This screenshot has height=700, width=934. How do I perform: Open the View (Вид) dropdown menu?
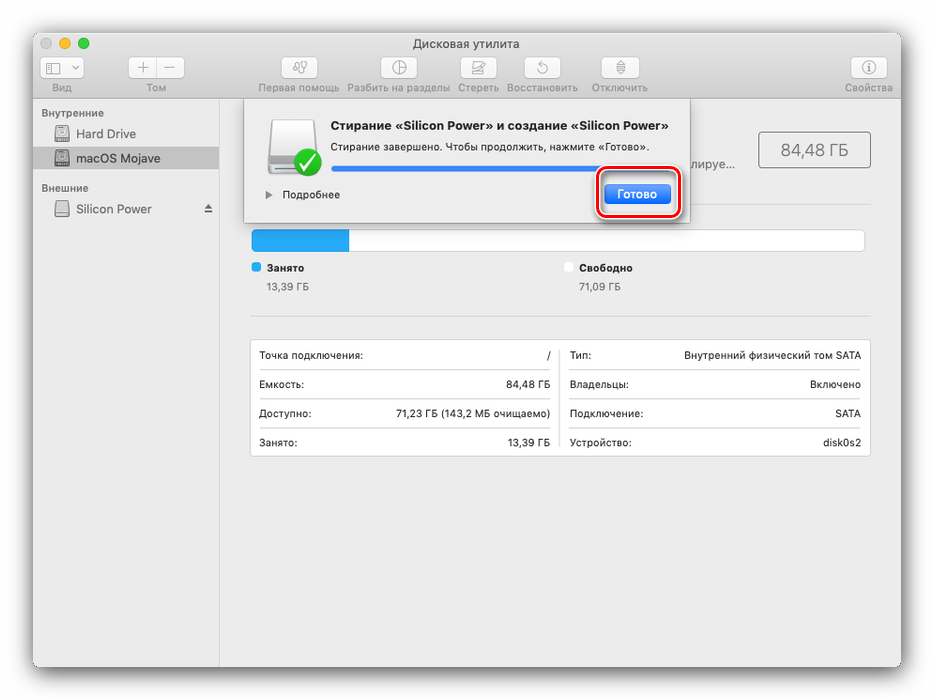tap(62, 68)
